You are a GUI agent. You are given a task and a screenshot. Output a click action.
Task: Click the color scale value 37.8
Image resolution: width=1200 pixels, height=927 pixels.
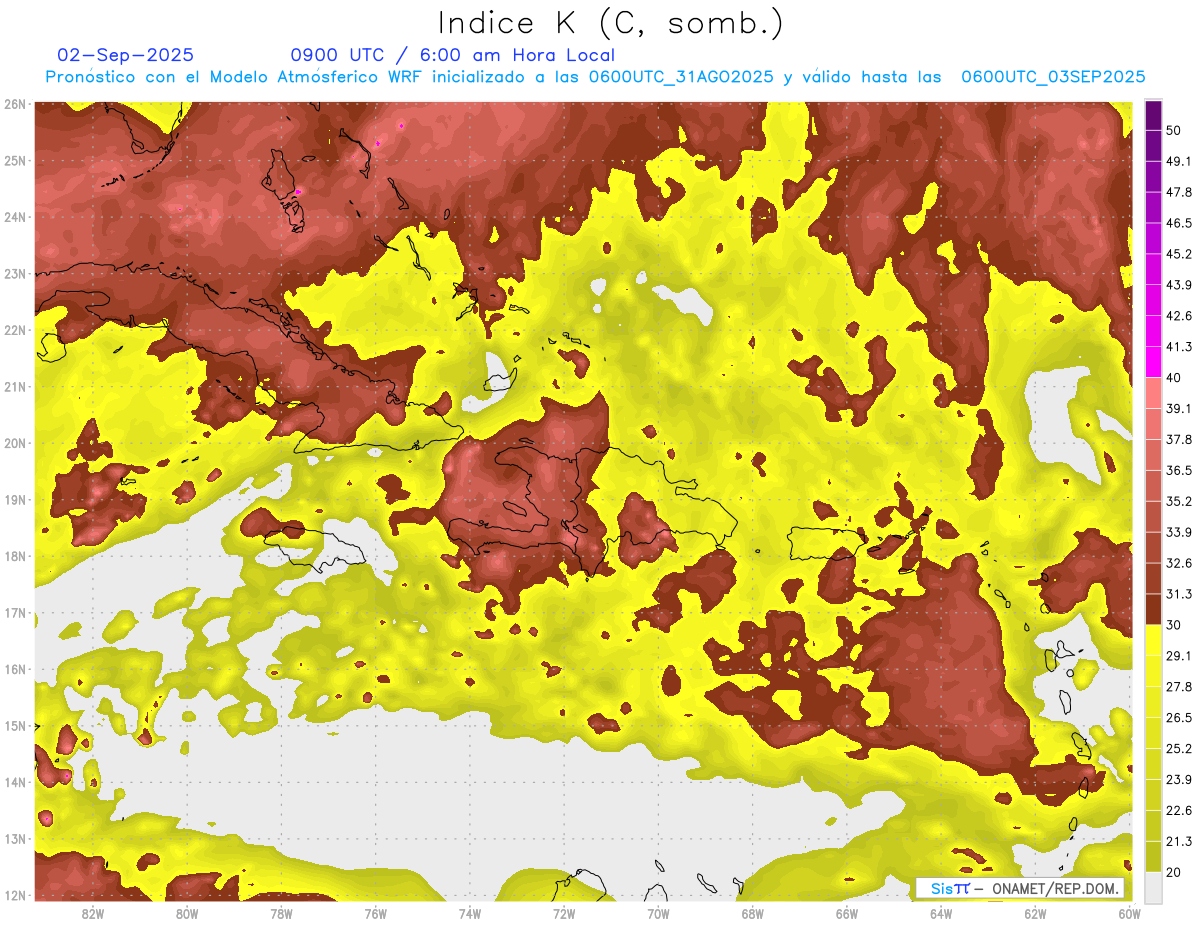[x=1178, y=439]
